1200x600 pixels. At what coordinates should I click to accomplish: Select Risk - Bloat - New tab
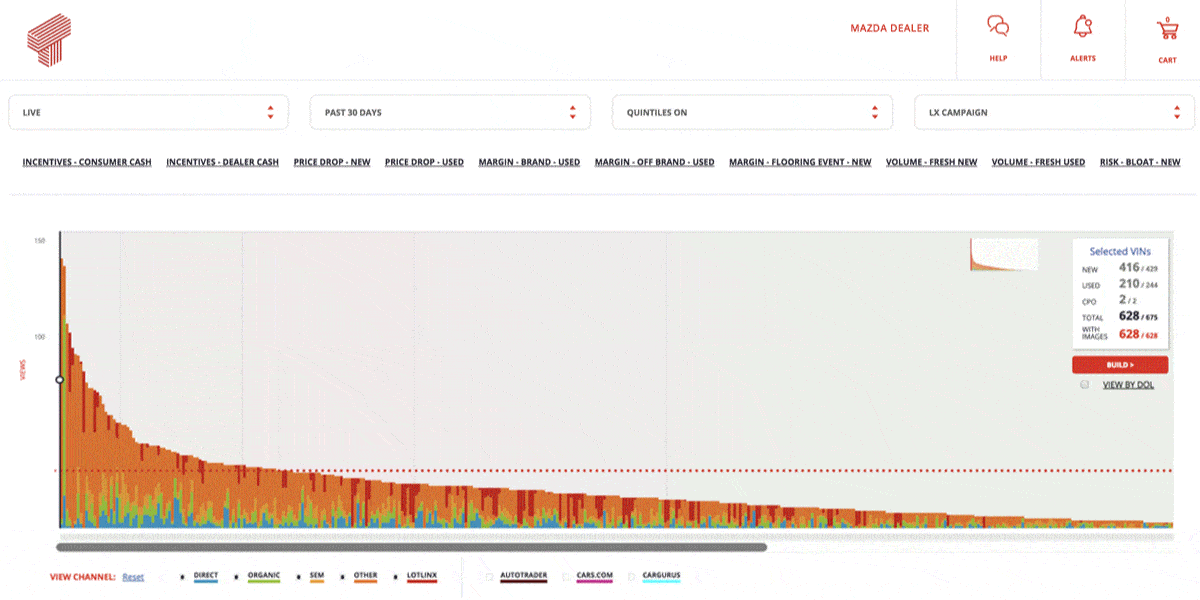click(x=1140, y=162)
